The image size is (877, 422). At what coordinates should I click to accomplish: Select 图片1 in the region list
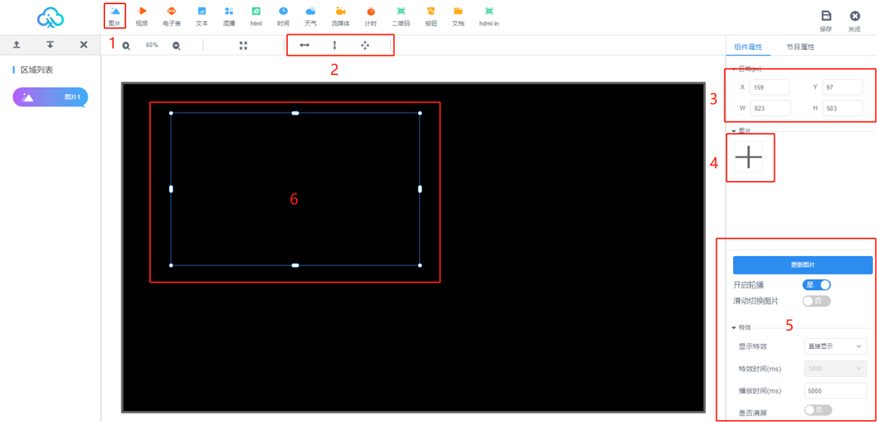click(50, 97)
